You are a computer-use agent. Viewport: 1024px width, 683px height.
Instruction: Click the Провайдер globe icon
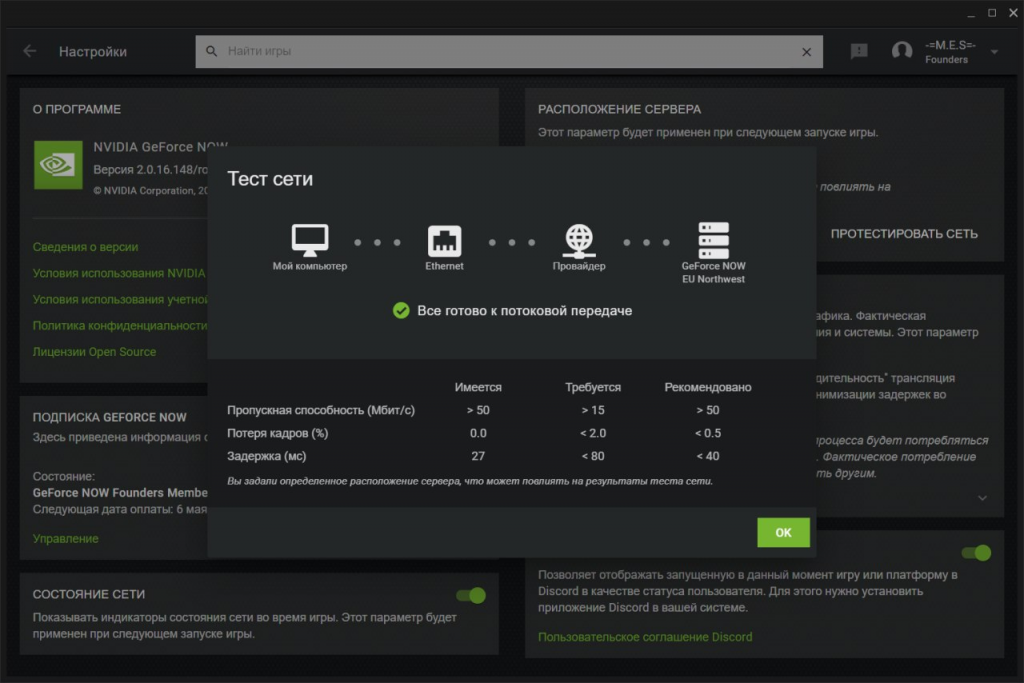tap(579, 240)
